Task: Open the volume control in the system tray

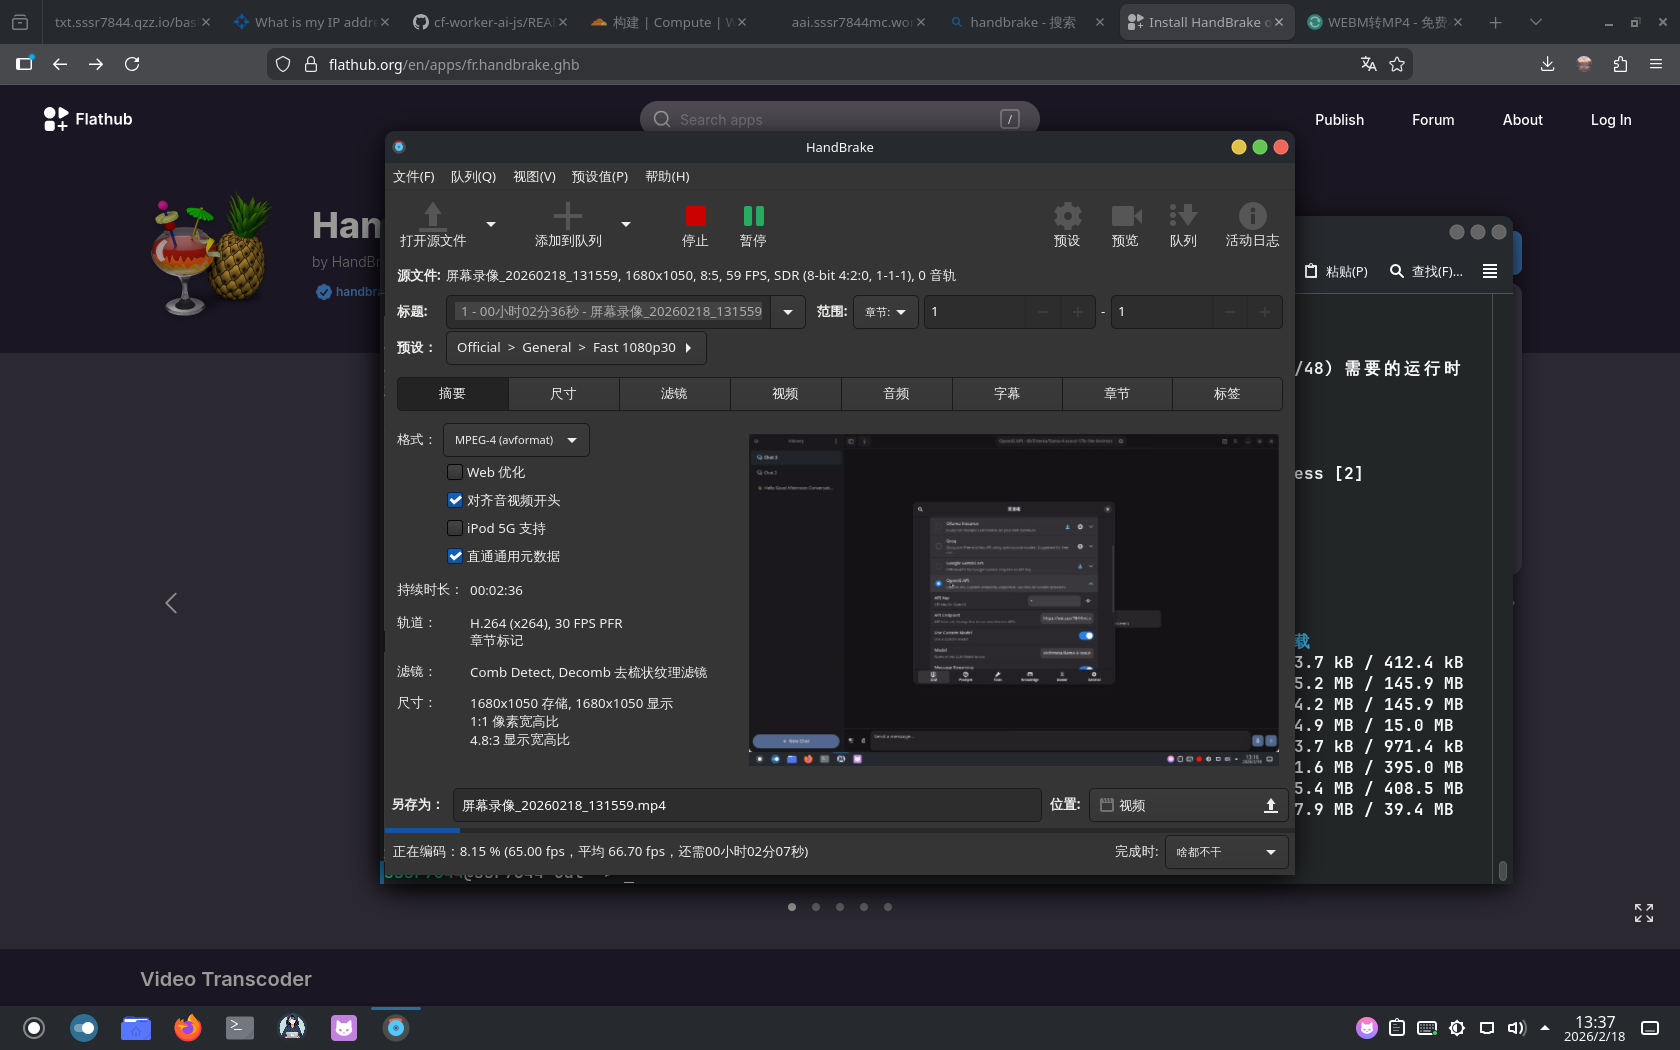Action: click(1516, 1028)
